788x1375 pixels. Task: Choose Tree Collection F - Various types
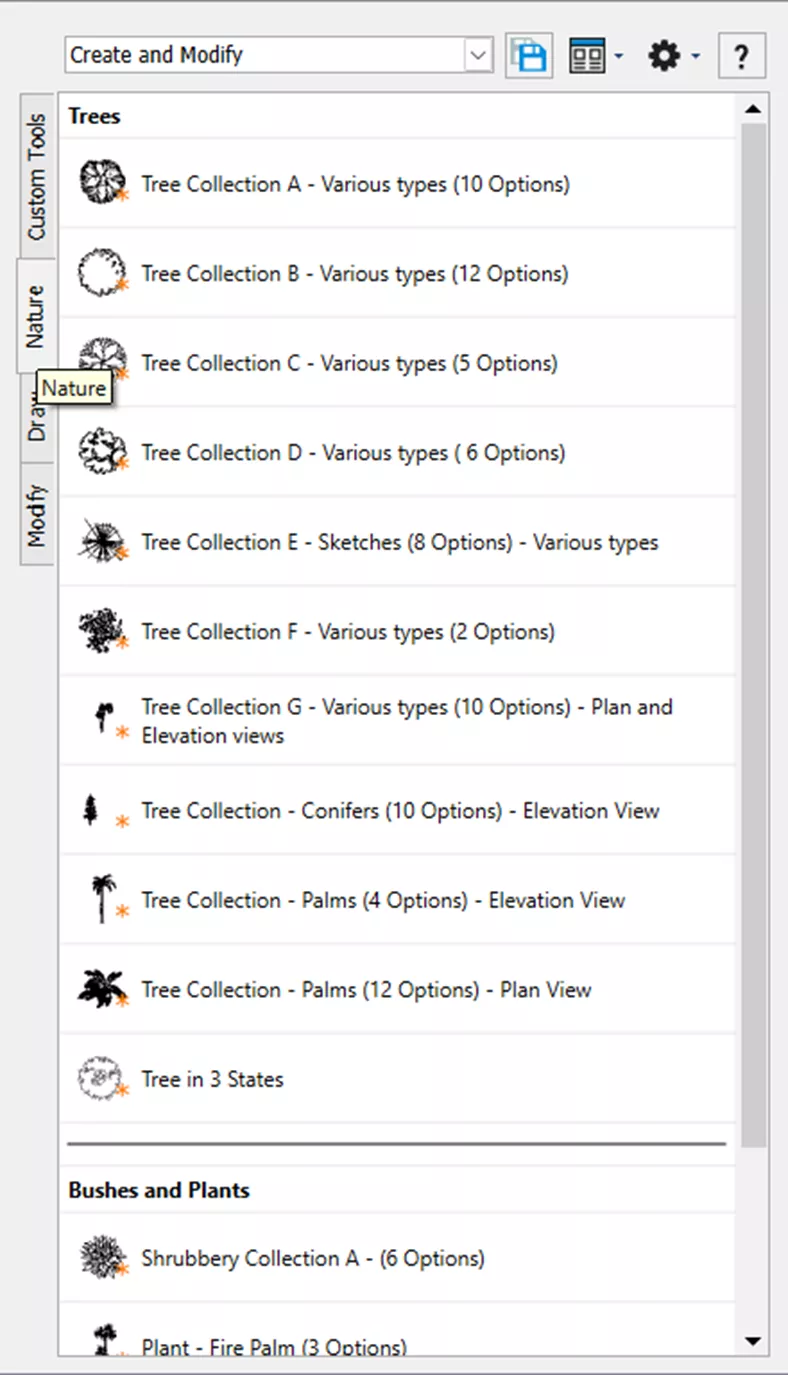(347, 632)
